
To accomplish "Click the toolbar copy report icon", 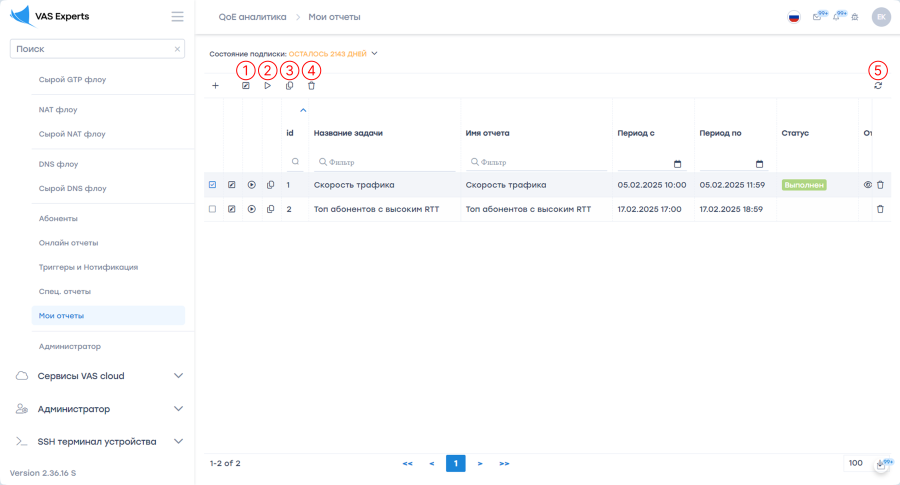I will tap(289, 86).
